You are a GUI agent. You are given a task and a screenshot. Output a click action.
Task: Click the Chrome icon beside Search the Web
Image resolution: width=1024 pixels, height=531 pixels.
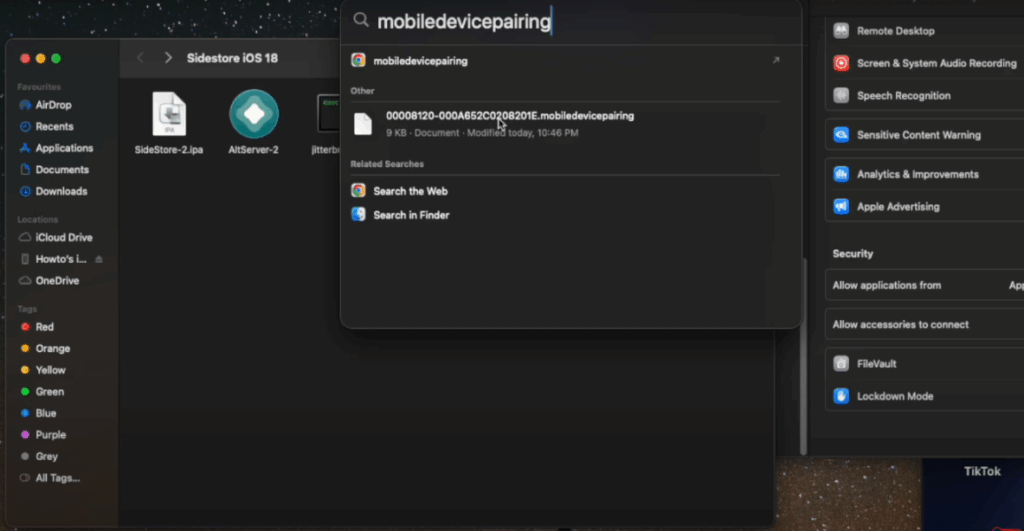pos(359,190)
